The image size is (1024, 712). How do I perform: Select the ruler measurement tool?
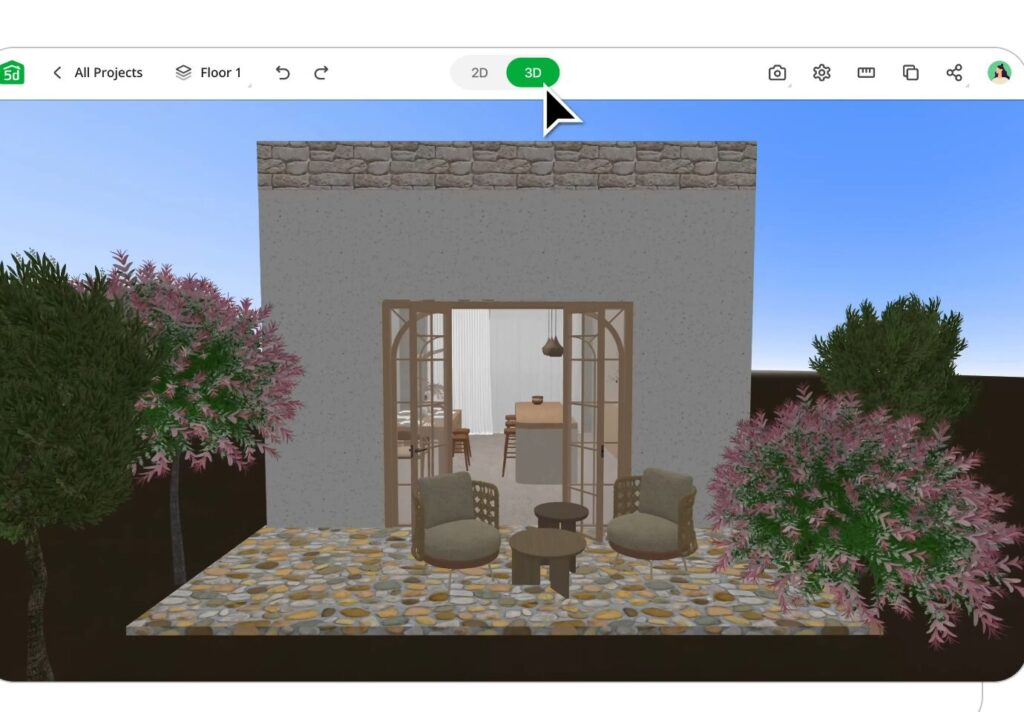coord(865,72)
